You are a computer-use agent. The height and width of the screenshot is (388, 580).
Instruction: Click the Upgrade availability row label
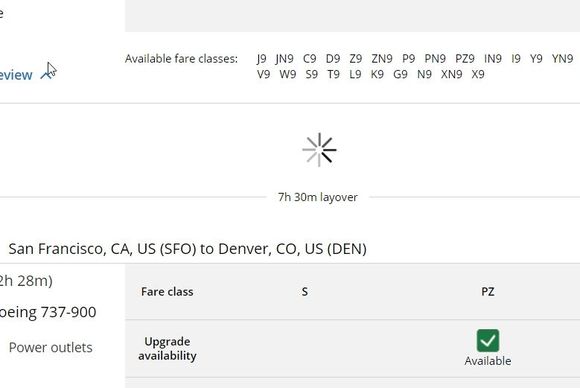point(167,348)
